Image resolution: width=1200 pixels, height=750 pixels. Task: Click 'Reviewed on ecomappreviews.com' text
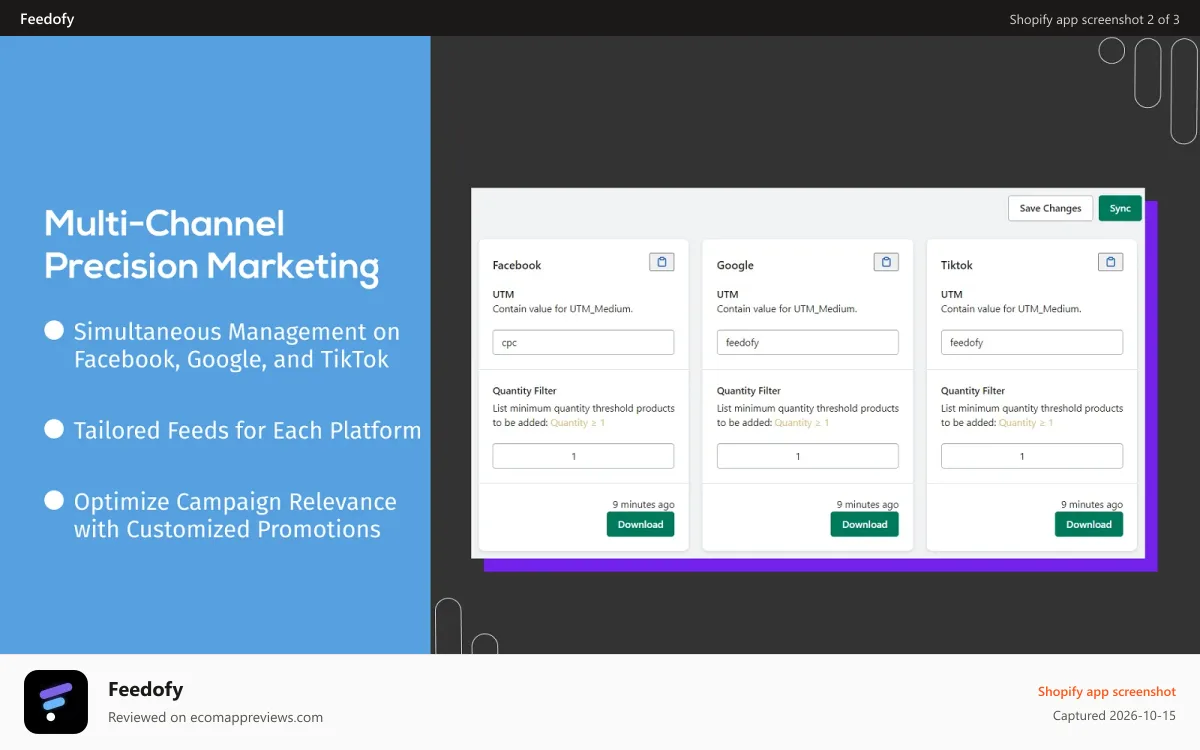tap(215, 717)
